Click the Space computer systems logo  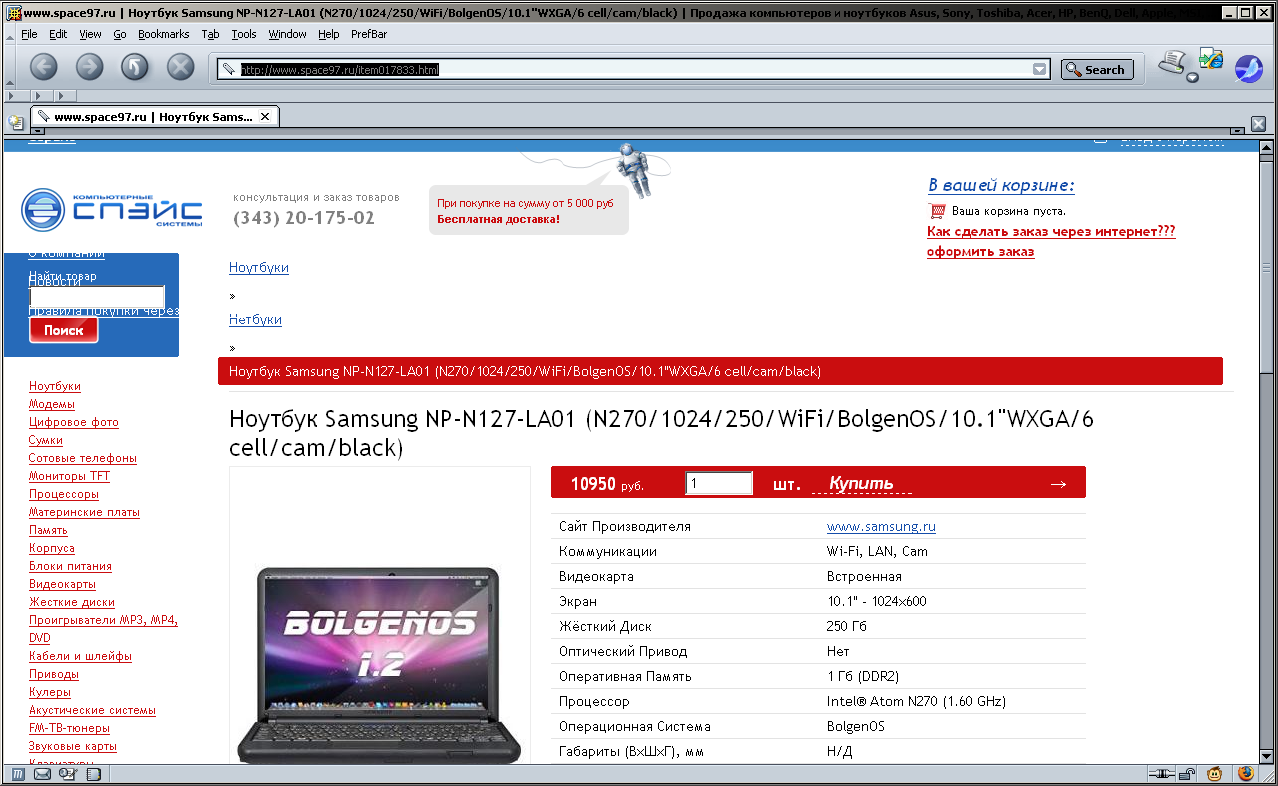112,209
